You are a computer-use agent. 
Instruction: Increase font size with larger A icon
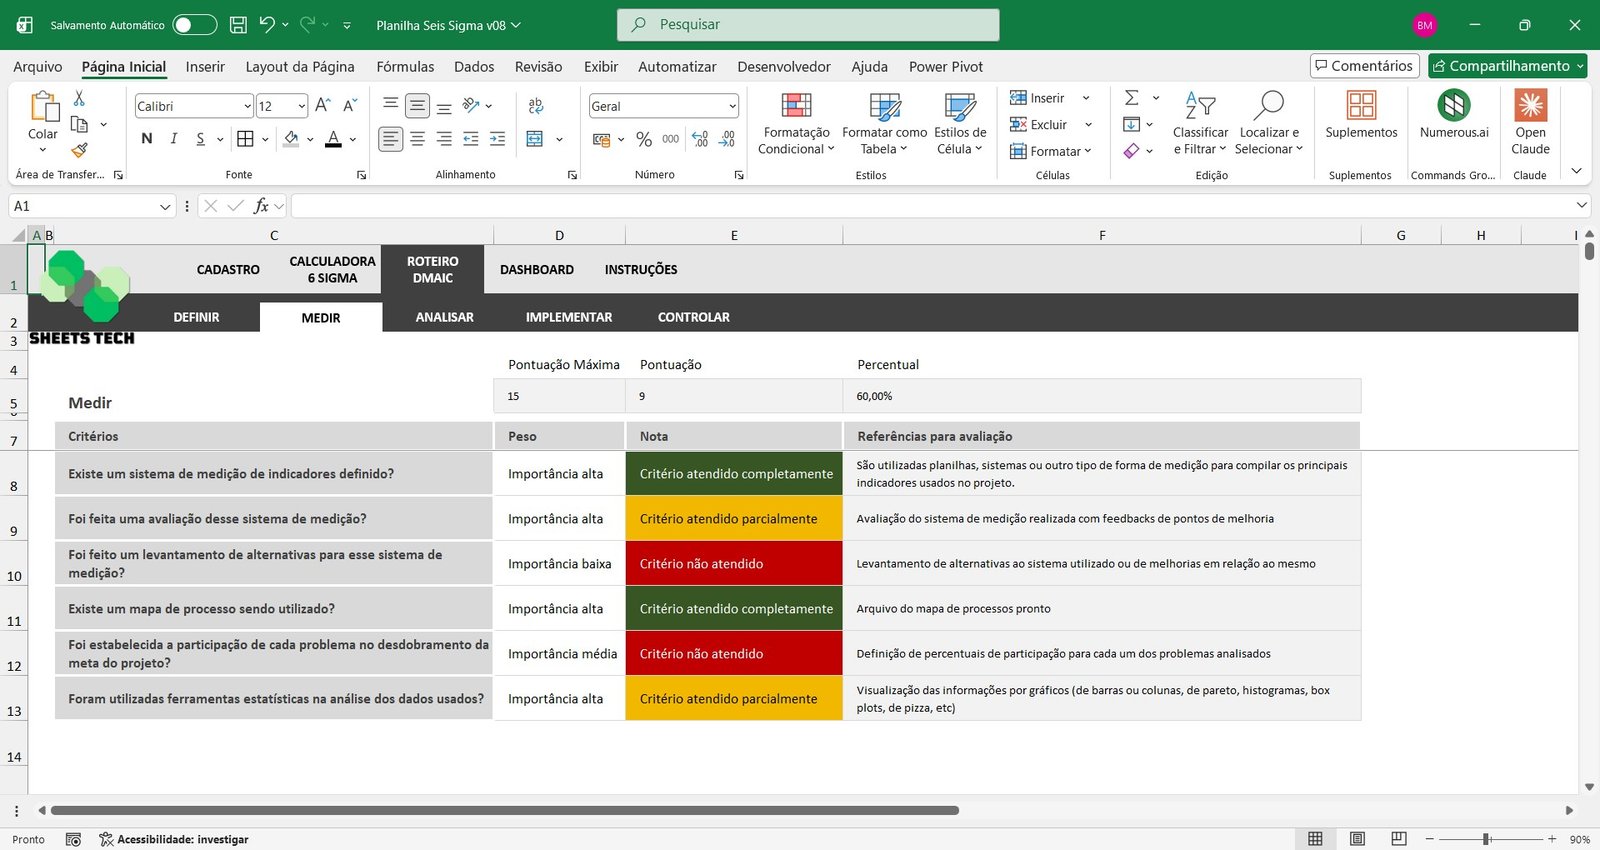(323, 105)
